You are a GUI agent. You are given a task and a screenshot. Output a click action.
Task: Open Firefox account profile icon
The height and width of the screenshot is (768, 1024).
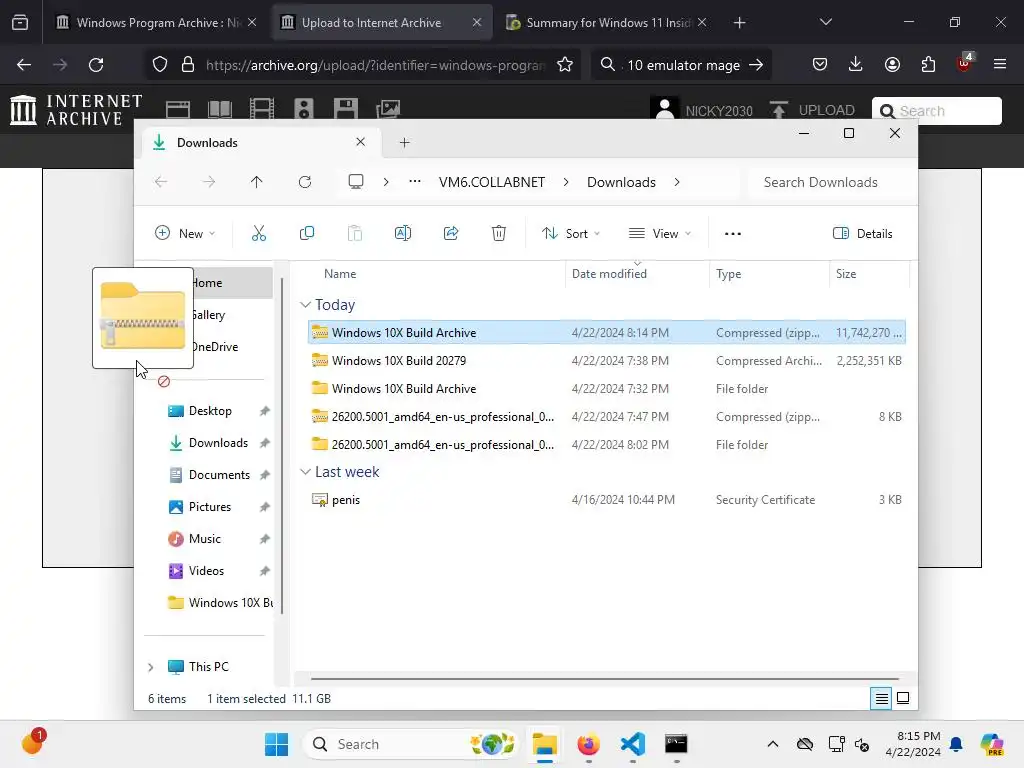pos(892,65)
